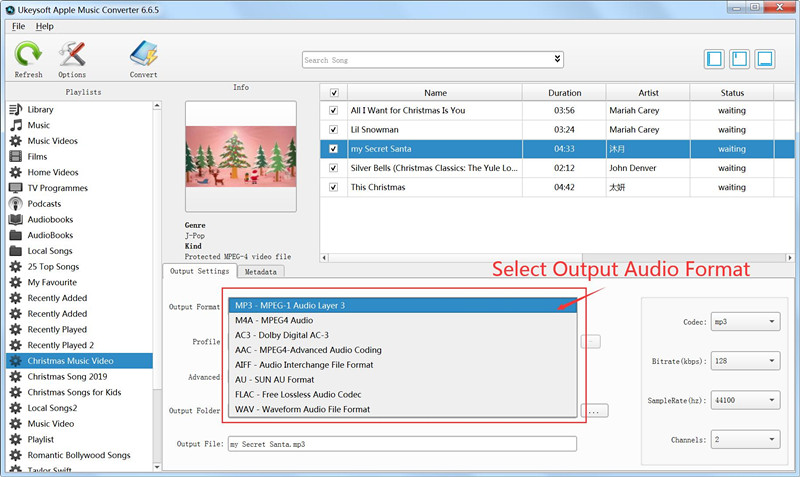This screenshot has width=800, height=477.
Task: Select the Recently Played playlist
Action: tap(57, 330)
